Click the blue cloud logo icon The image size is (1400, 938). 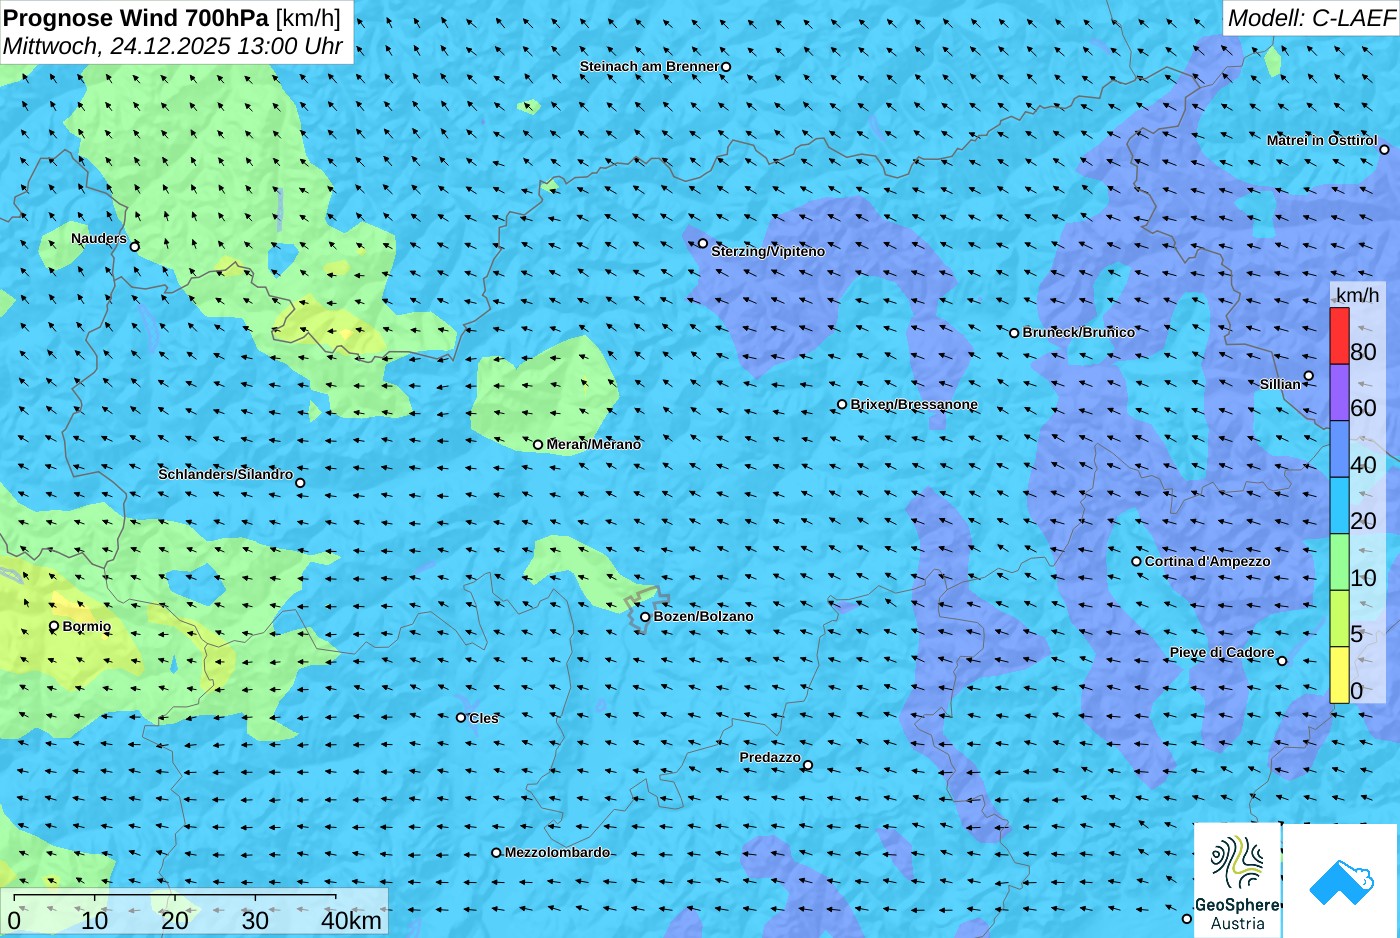[1341, 881]
